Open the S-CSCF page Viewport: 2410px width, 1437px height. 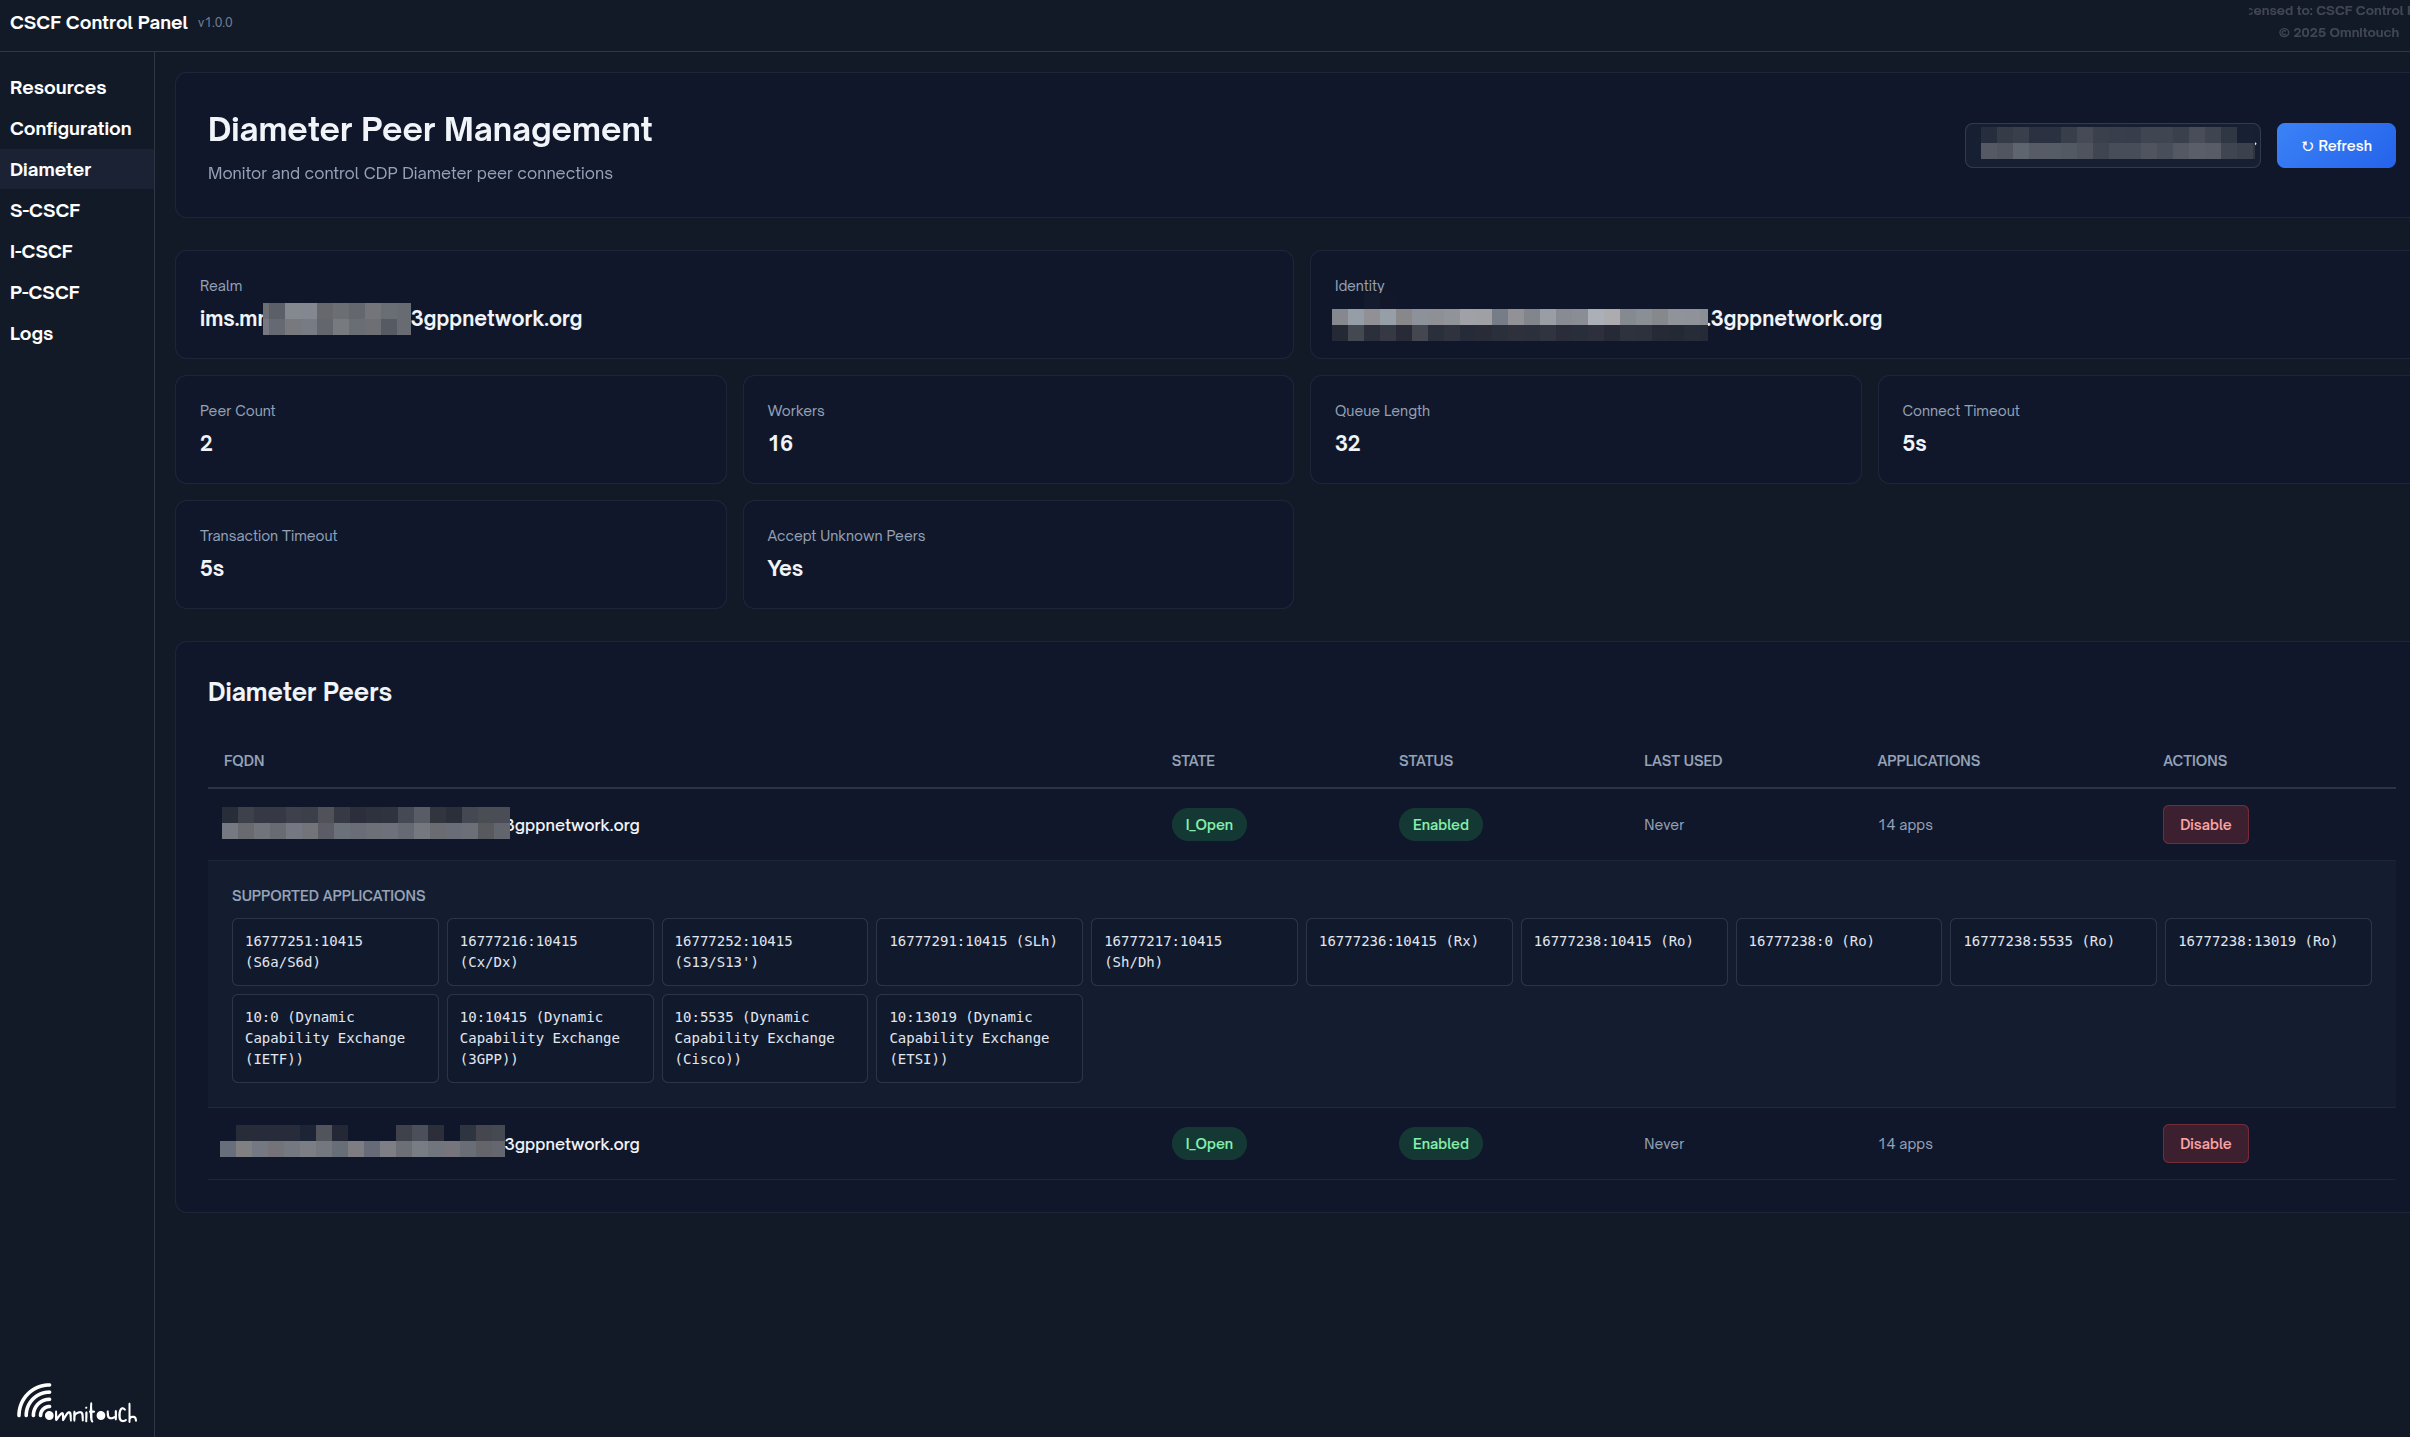tap(45, 210)
